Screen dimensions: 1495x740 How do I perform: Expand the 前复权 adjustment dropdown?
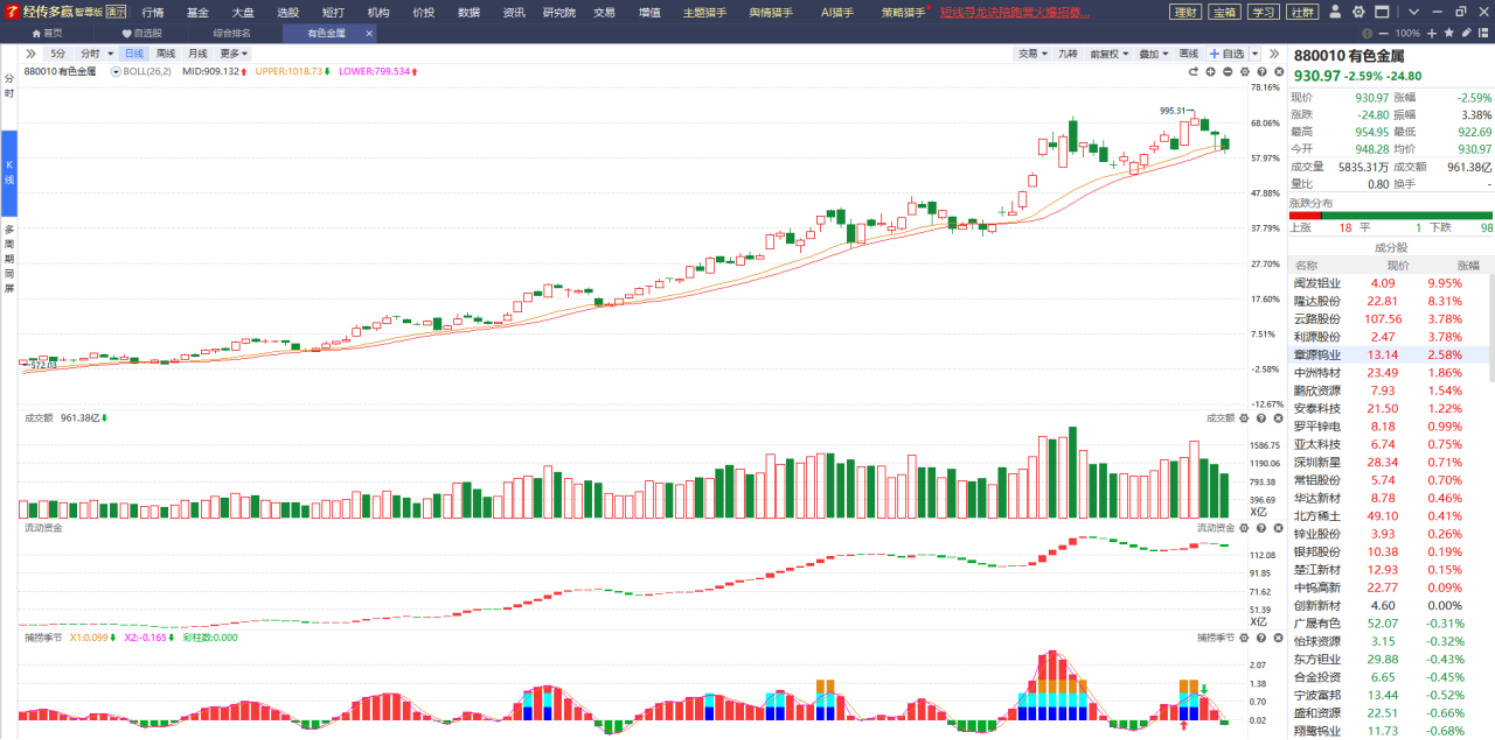[x=1109, y=54]
